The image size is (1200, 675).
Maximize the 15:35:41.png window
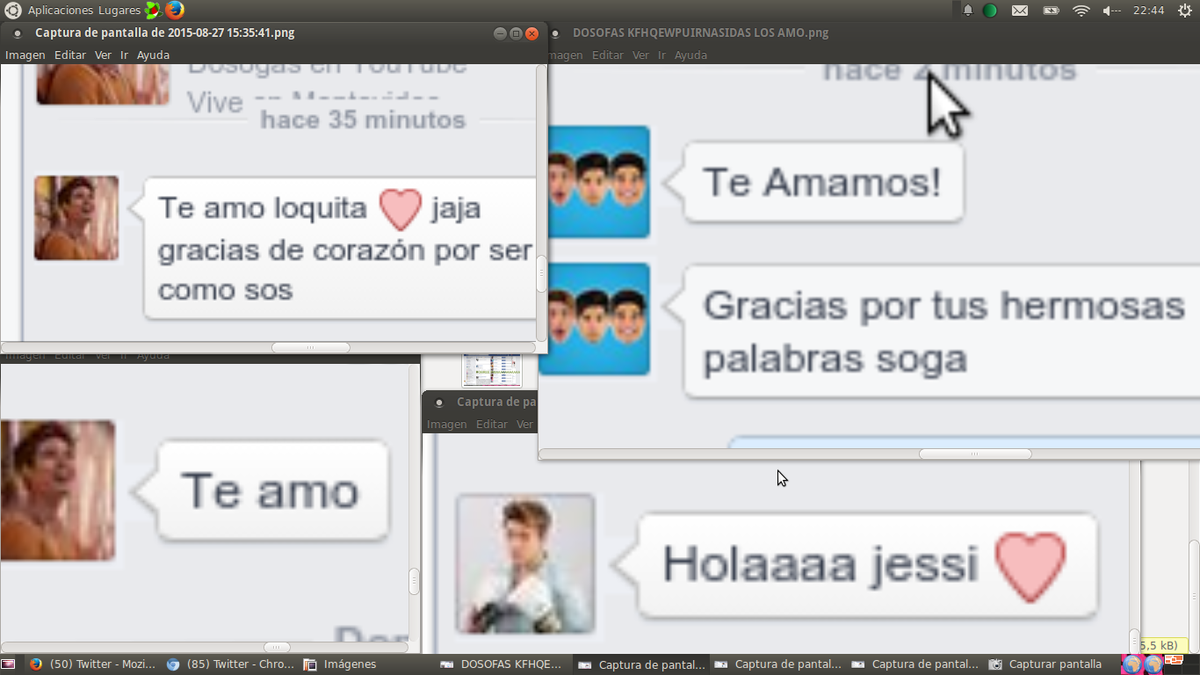[x=516, y=33]
